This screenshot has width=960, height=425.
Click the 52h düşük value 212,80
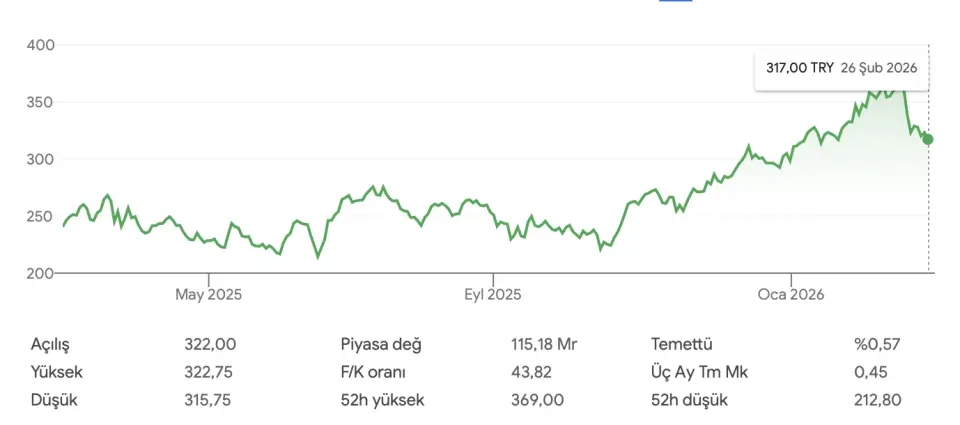coord(877,400)
